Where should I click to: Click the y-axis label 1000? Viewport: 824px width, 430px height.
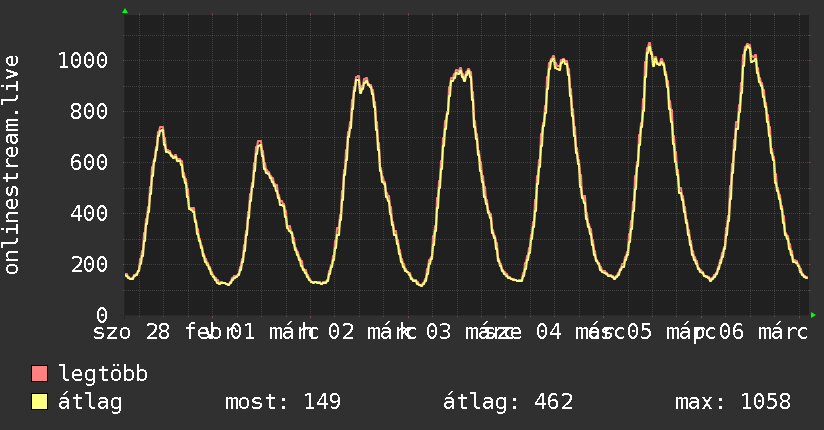[x=83, y=60]
